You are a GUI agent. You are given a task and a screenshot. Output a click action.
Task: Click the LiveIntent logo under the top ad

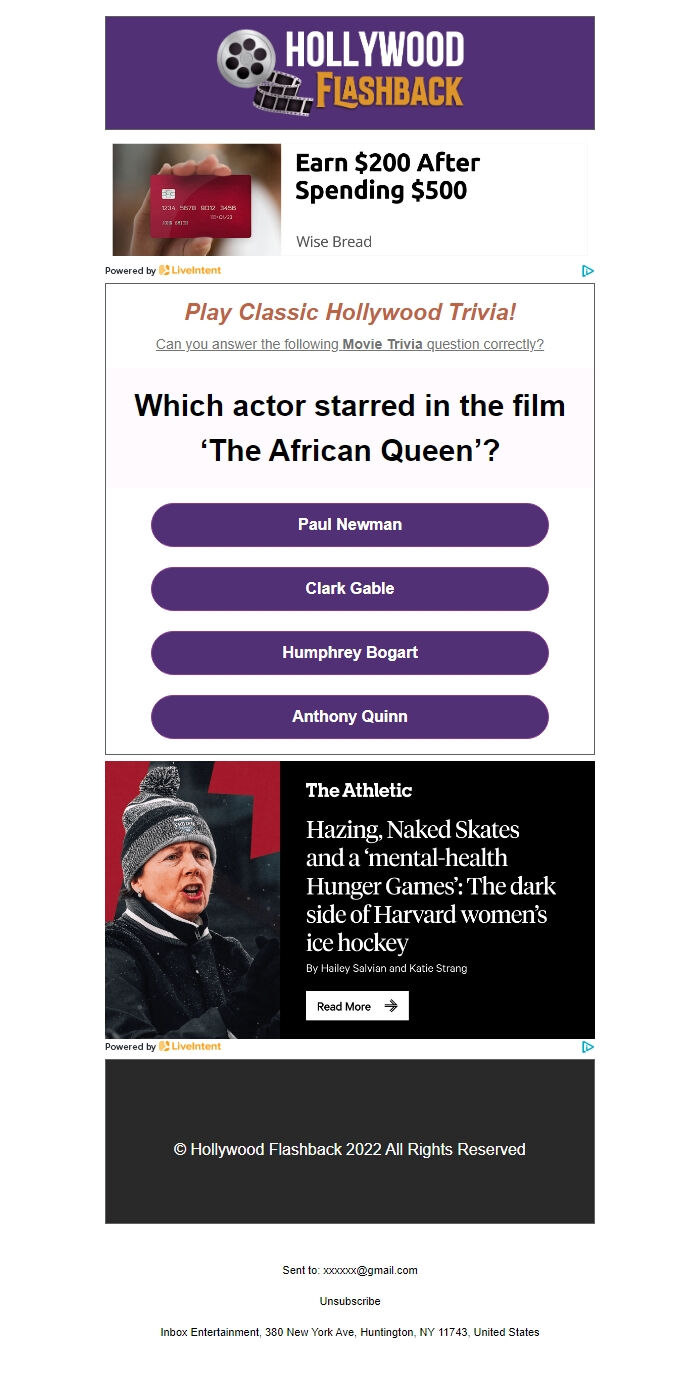pyautogui.click(x=190, y=271)
